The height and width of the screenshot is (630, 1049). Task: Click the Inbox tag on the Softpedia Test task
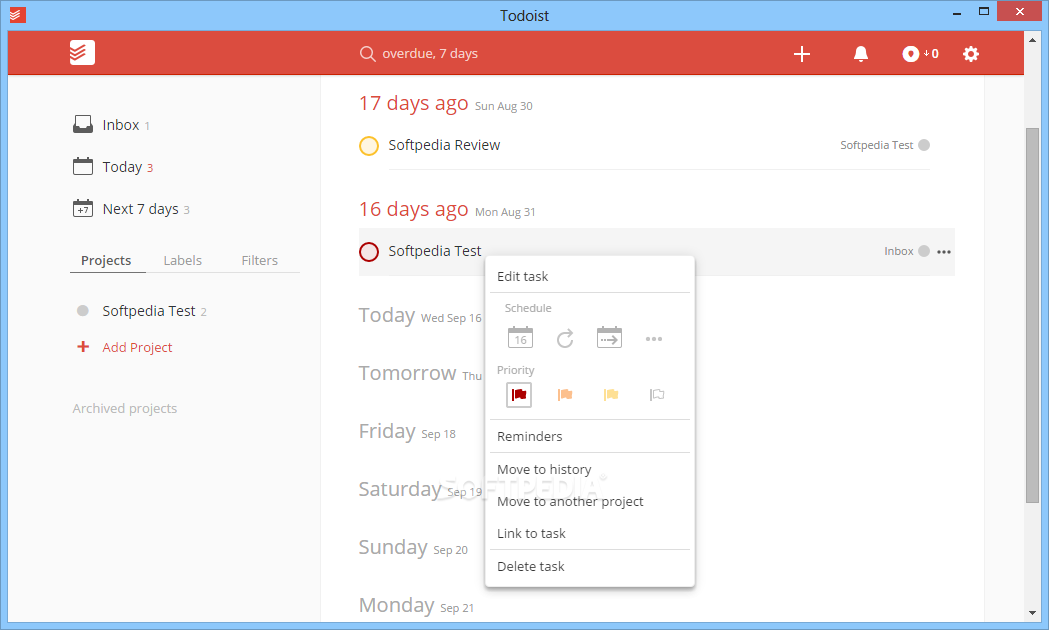[x=898, y=251]
